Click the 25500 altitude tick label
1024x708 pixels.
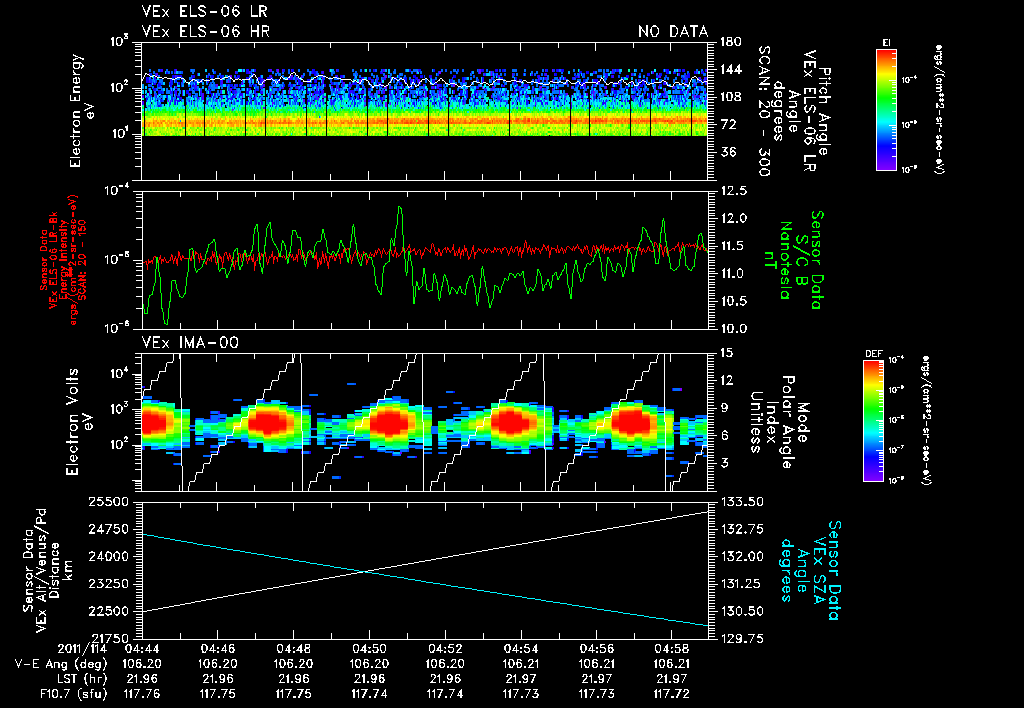[108, 502]
